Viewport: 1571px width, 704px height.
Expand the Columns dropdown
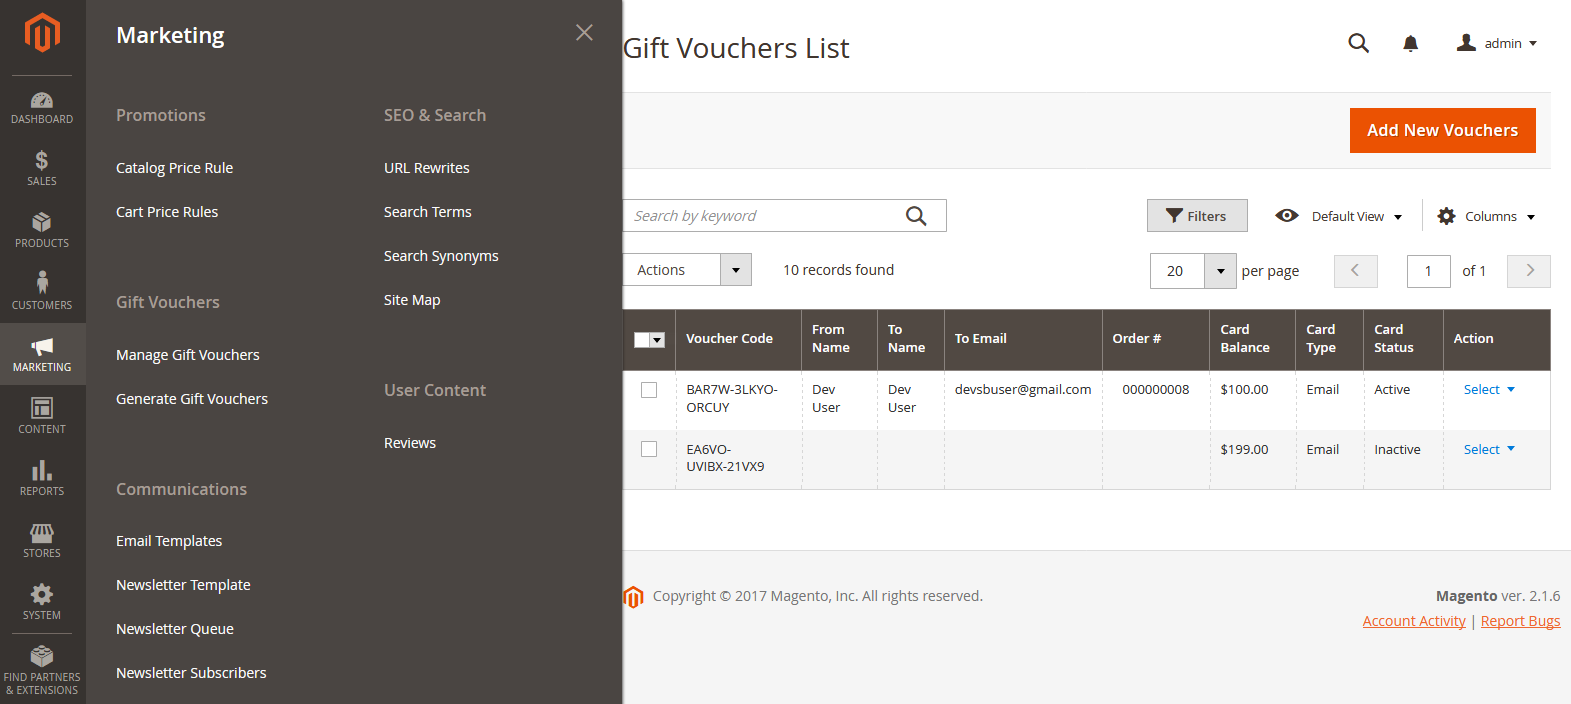pyautogui.click(x=1486, y=216)
